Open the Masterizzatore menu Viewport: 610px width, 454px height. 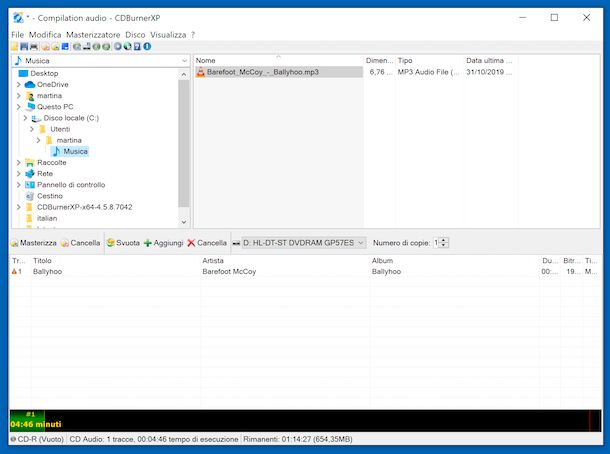tap(93, 35)
